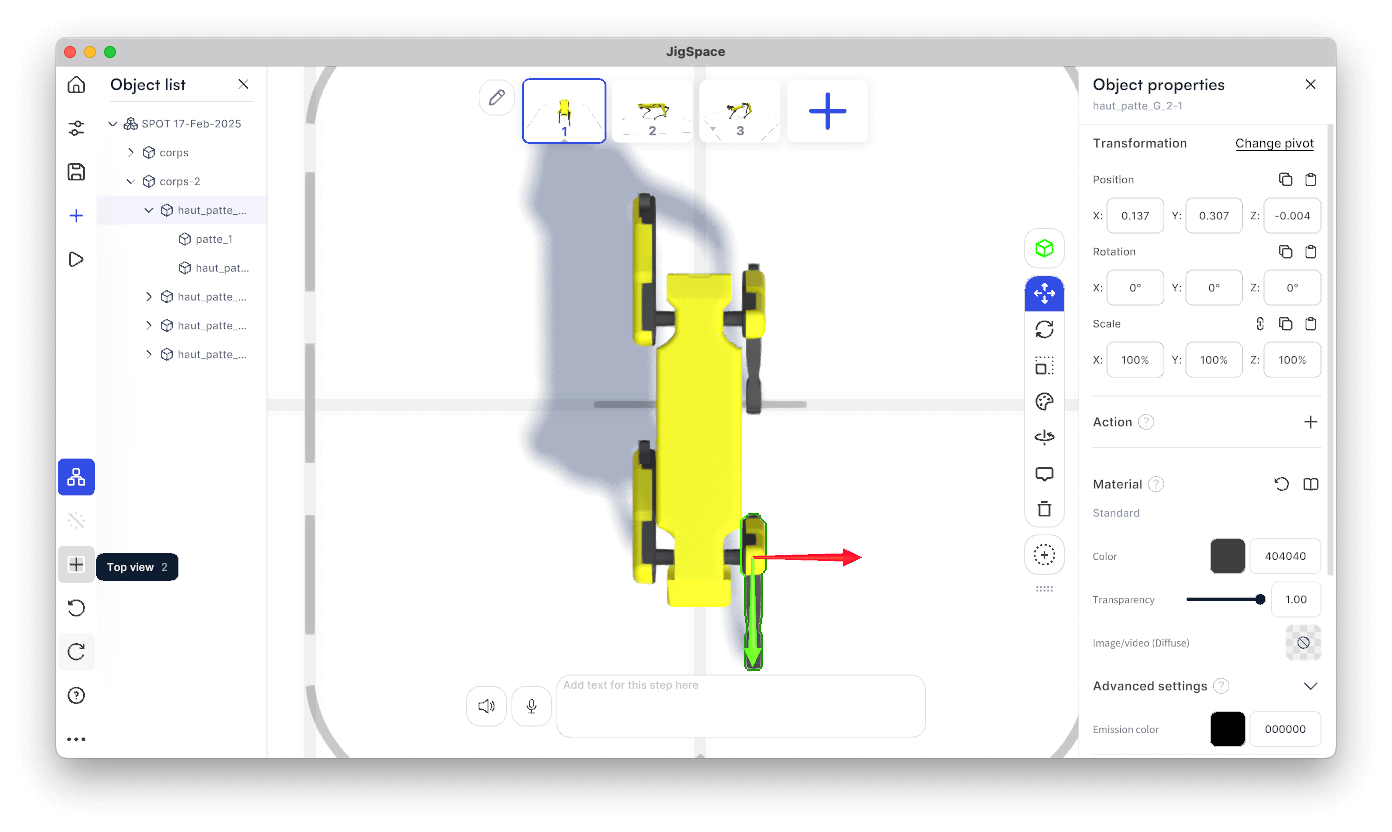Switch to step 3 thumbnail
This screenshot has width=1392, height=832.
tap(740, 111)
